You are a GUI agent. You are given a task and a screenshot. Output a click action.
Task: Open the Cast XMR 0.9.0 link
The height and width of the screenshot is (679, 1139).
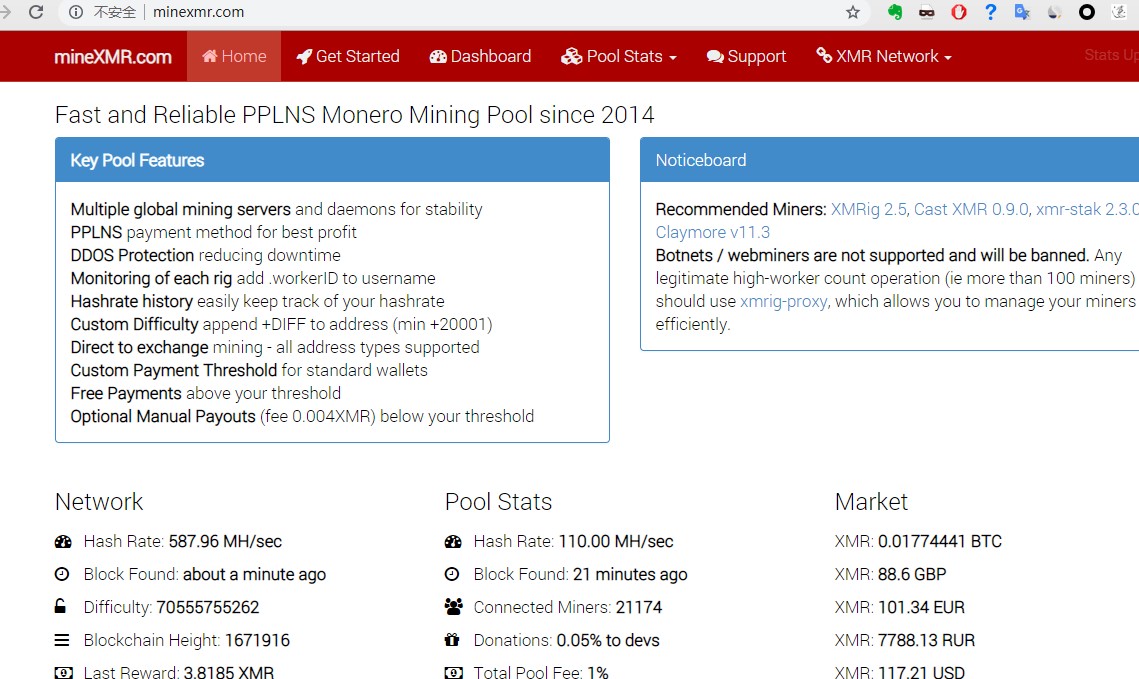coord(971,209)
